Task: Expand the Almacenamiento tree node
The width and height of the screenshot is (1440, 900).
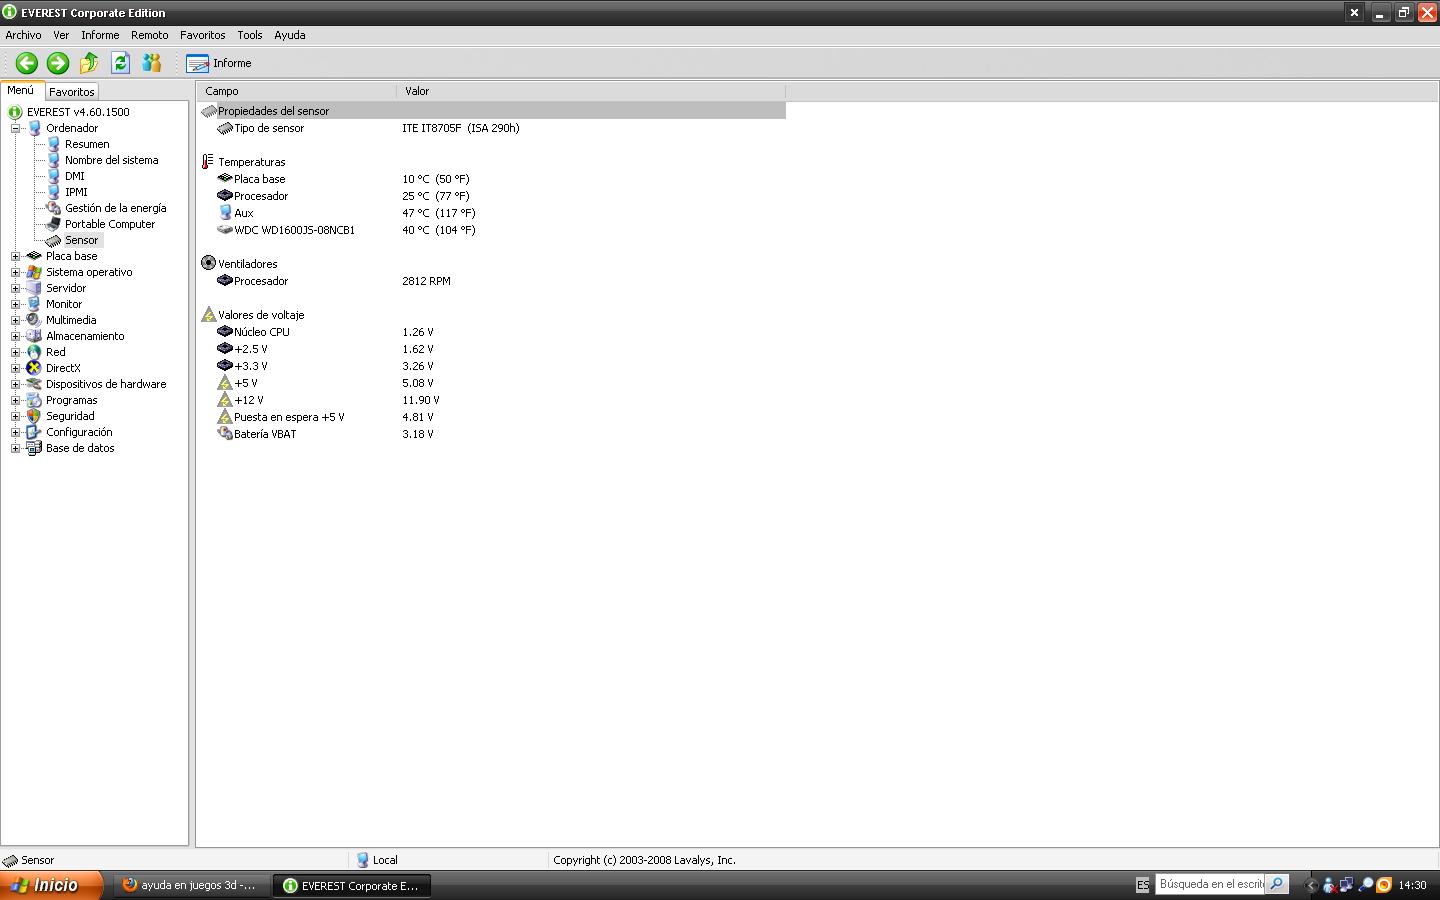Action: pos(16,336)
